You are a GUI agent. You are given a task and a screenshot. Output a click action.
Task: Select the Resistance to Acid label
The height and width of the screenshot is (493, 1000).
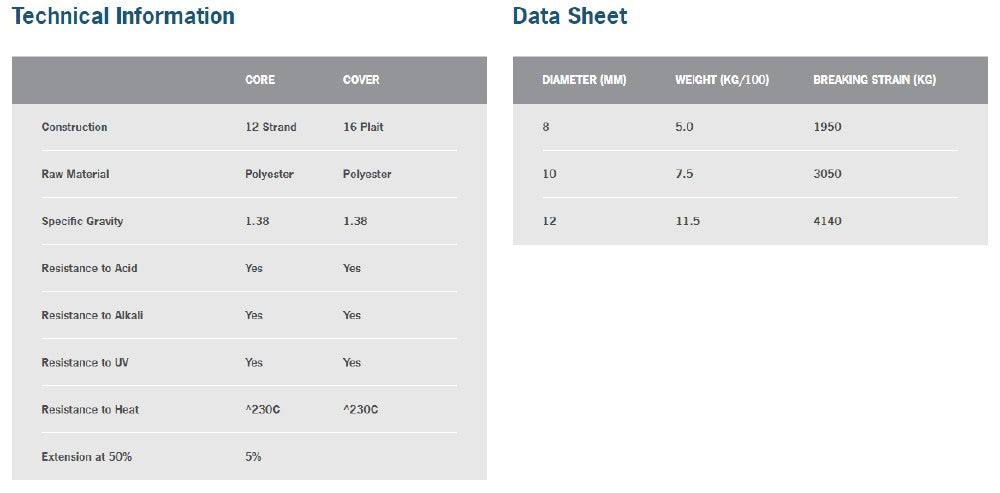click(x=89, y=268)
